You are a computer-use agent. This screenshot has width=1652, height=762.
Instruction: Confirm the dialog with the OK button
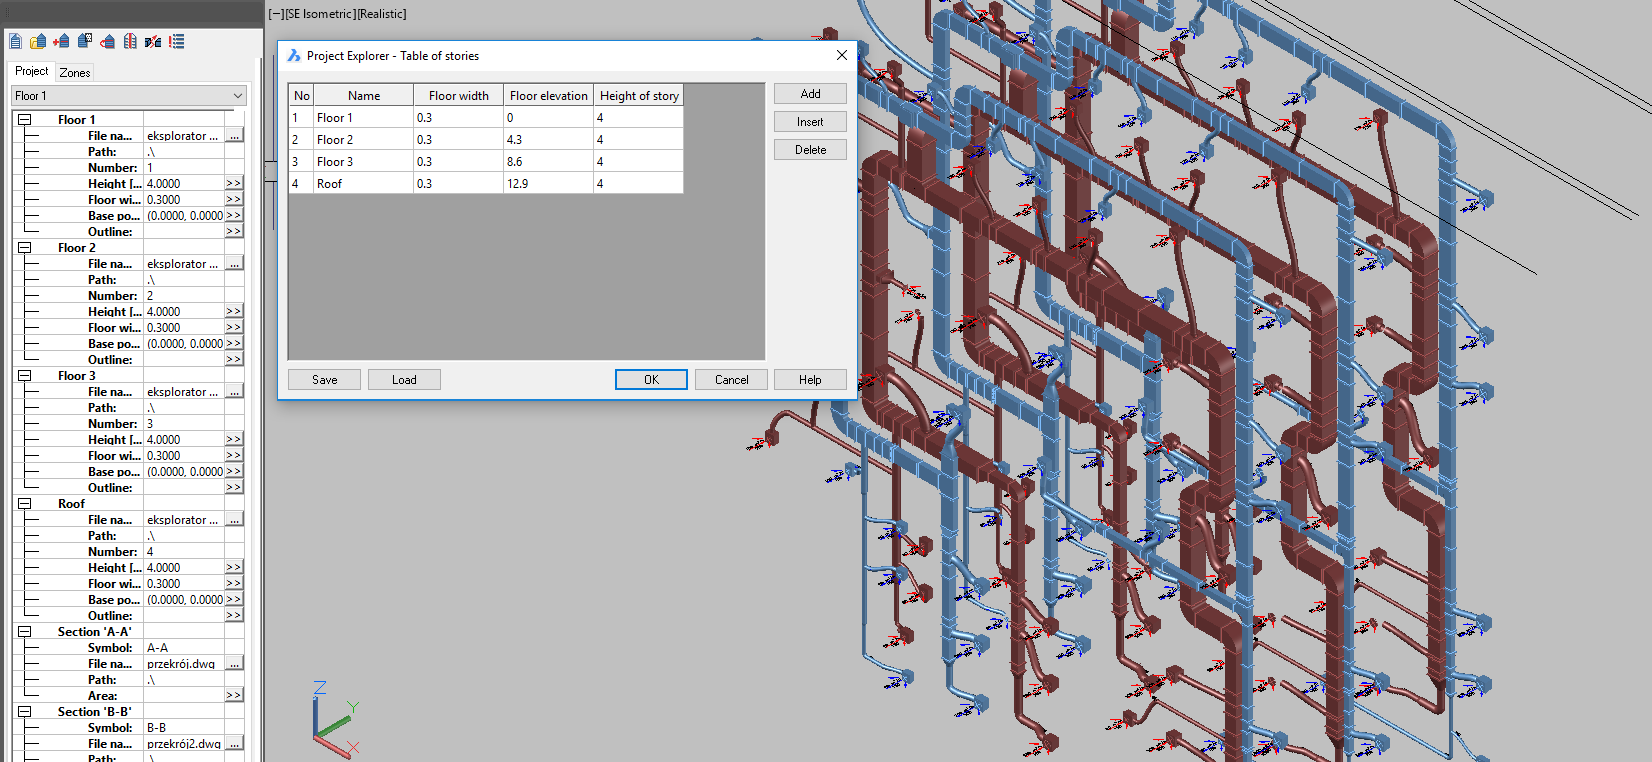pyautogui.click(x=651, y=380)
